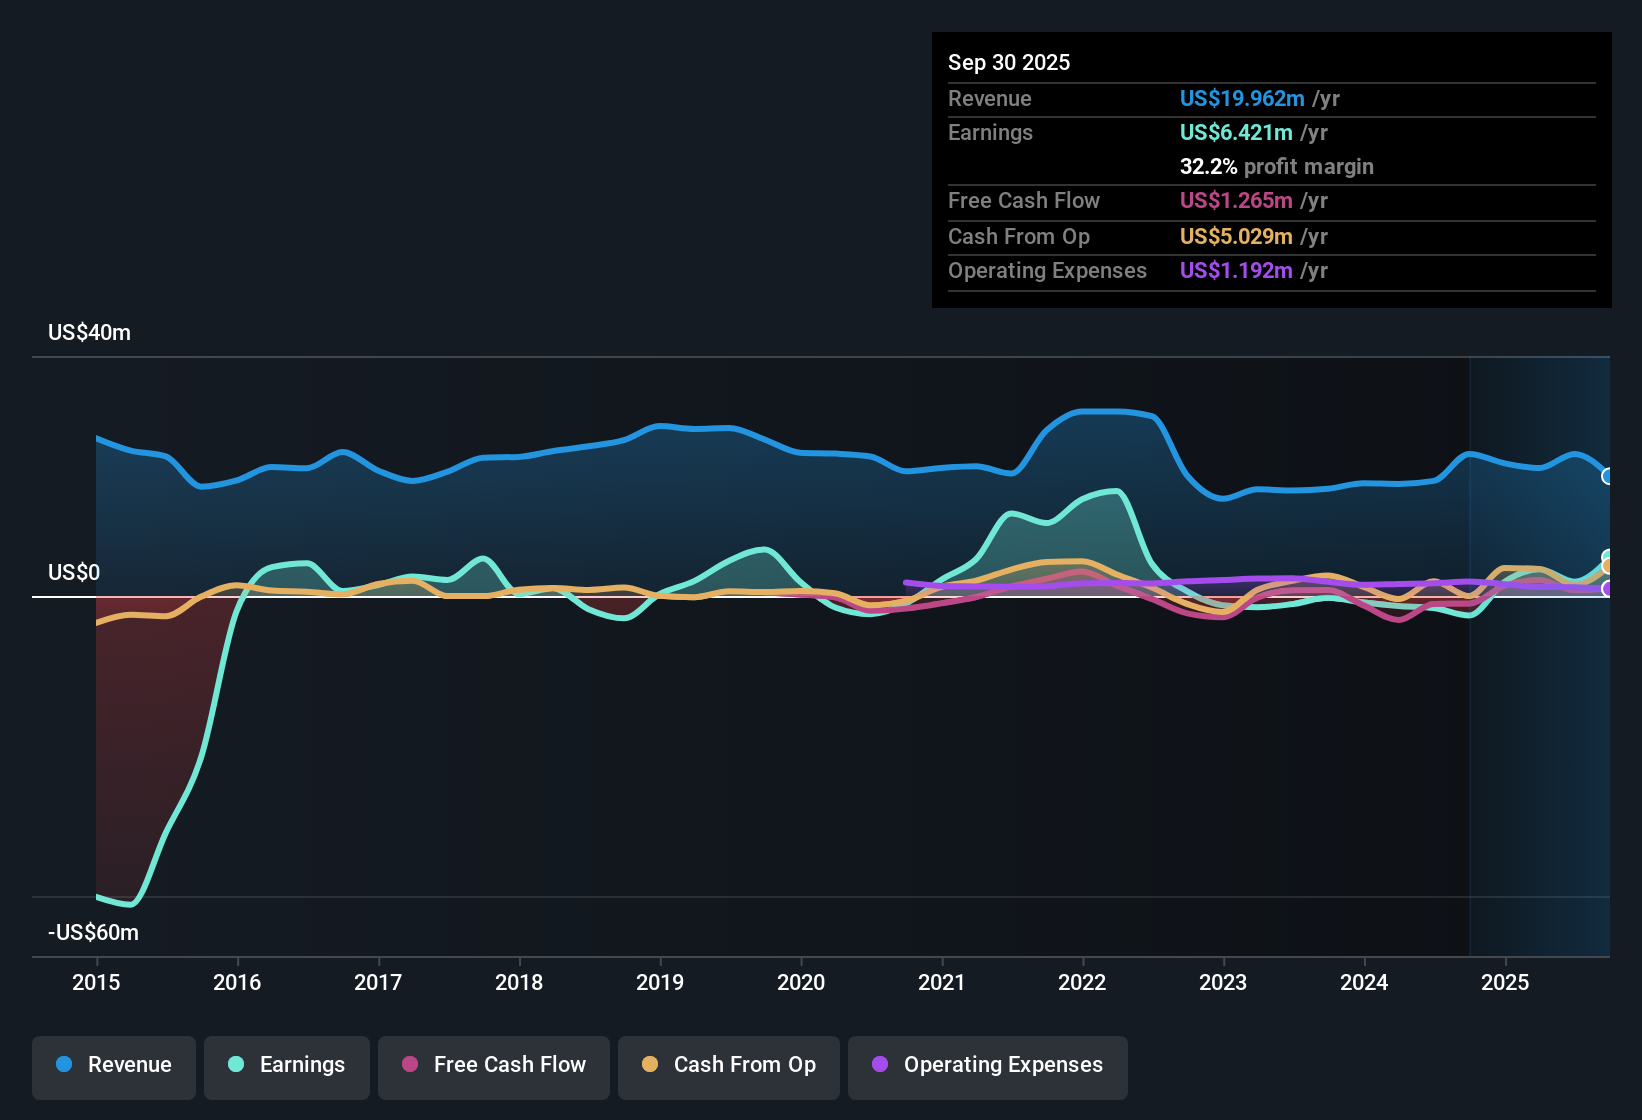The image size is (1642, 1120).
Task: Click the orange Cash From Op legend dot
Action: coord(649,1065)
